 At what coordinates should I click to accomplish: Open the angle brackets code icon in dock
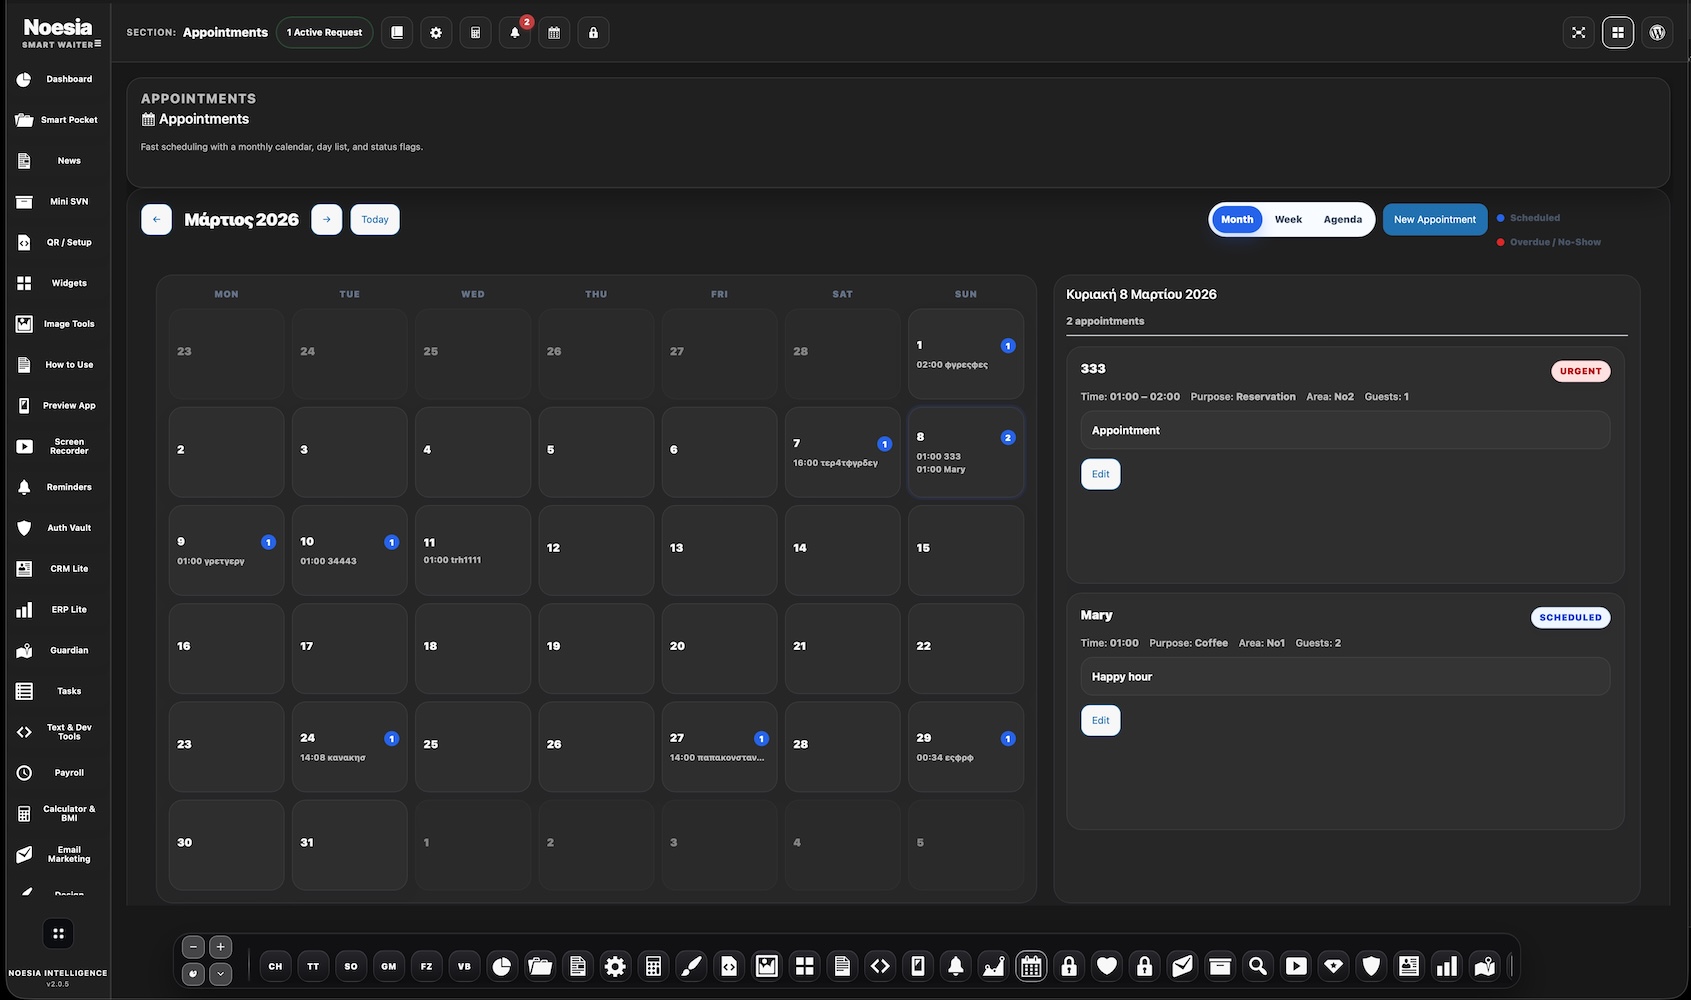880,966
